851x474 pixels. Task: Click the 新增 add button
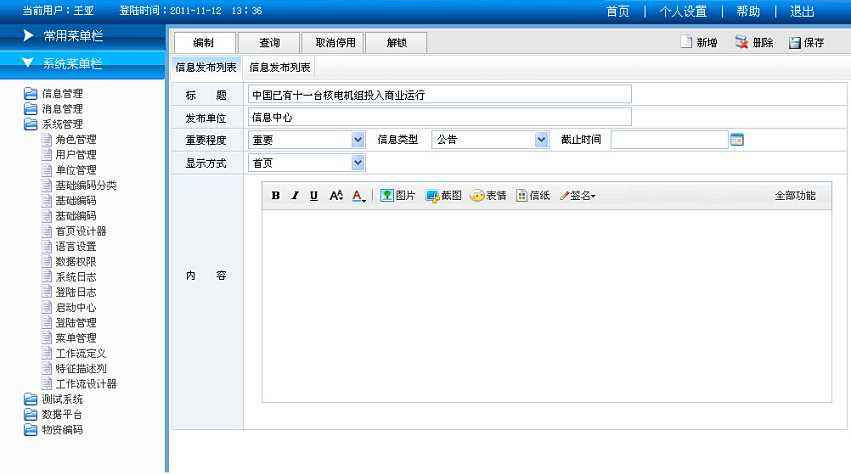(x=700, y=42)
